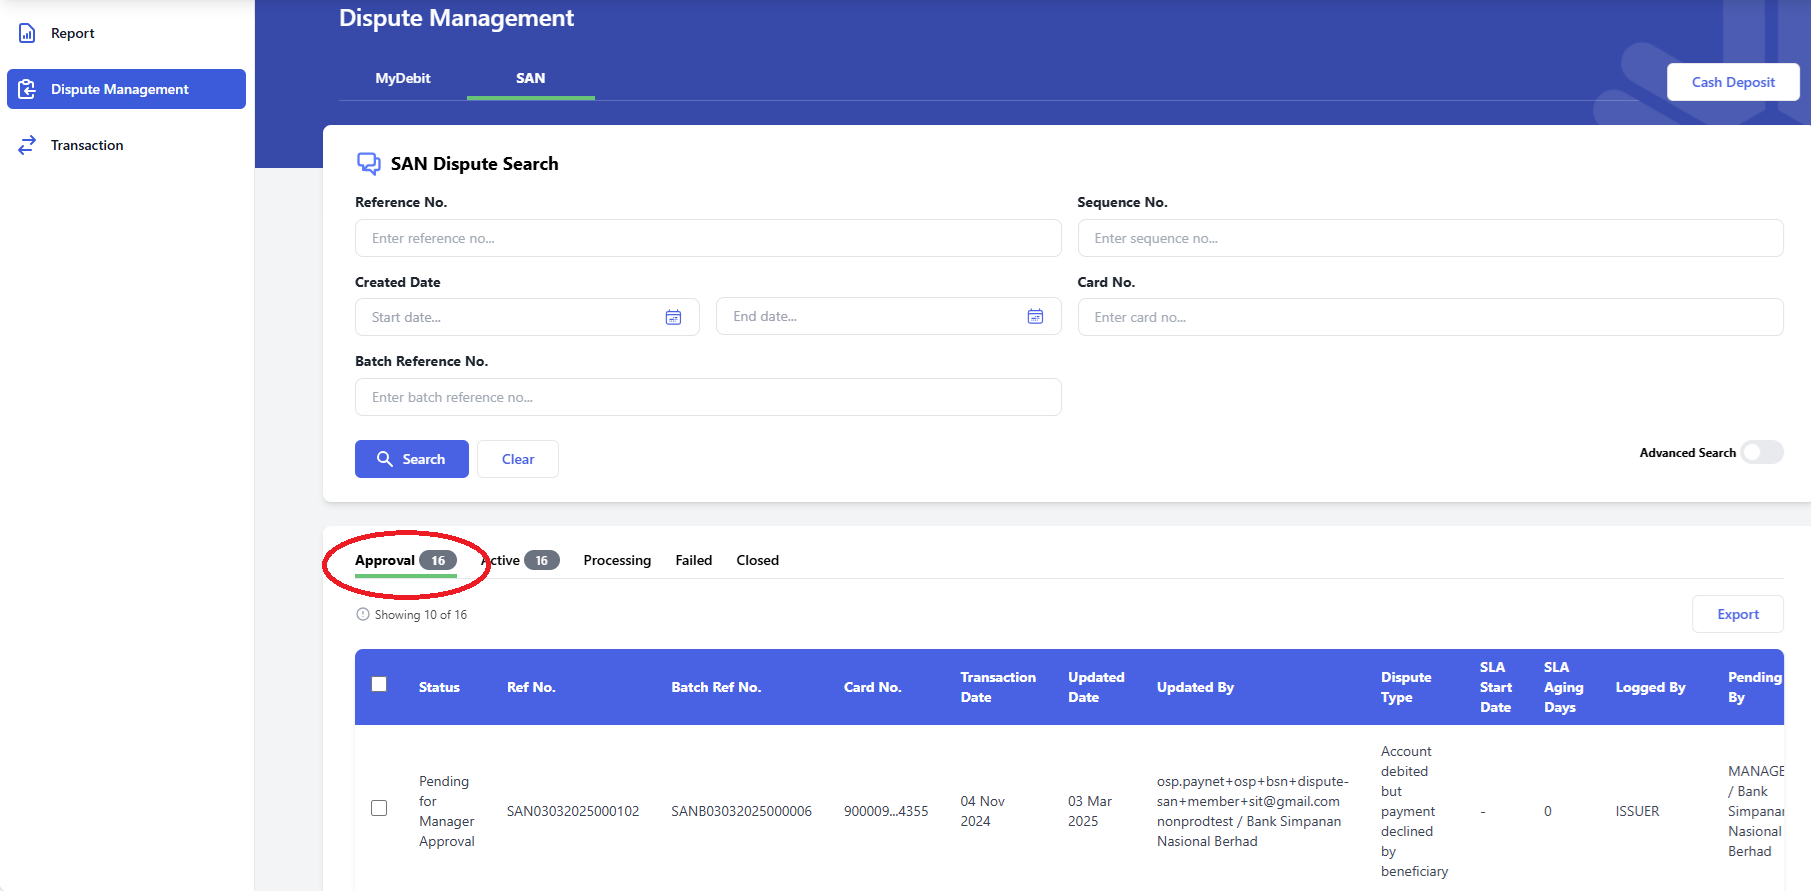Click the SAN Dispute Search chat icon

pos(369,163)
